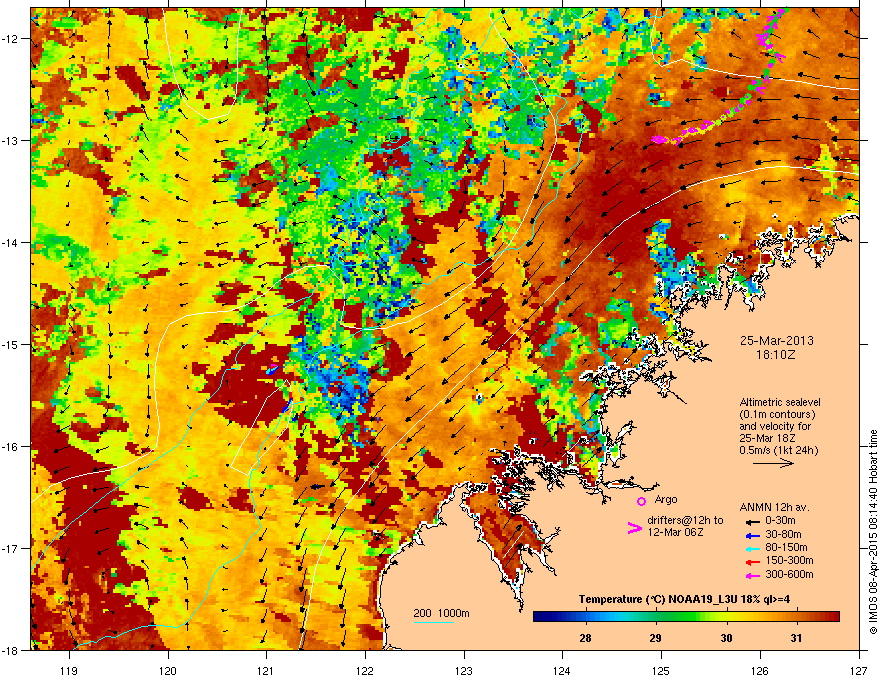Click the '0-30m' depth label
The width and height of the screenshot is (880, 680).
pos(780,521)
